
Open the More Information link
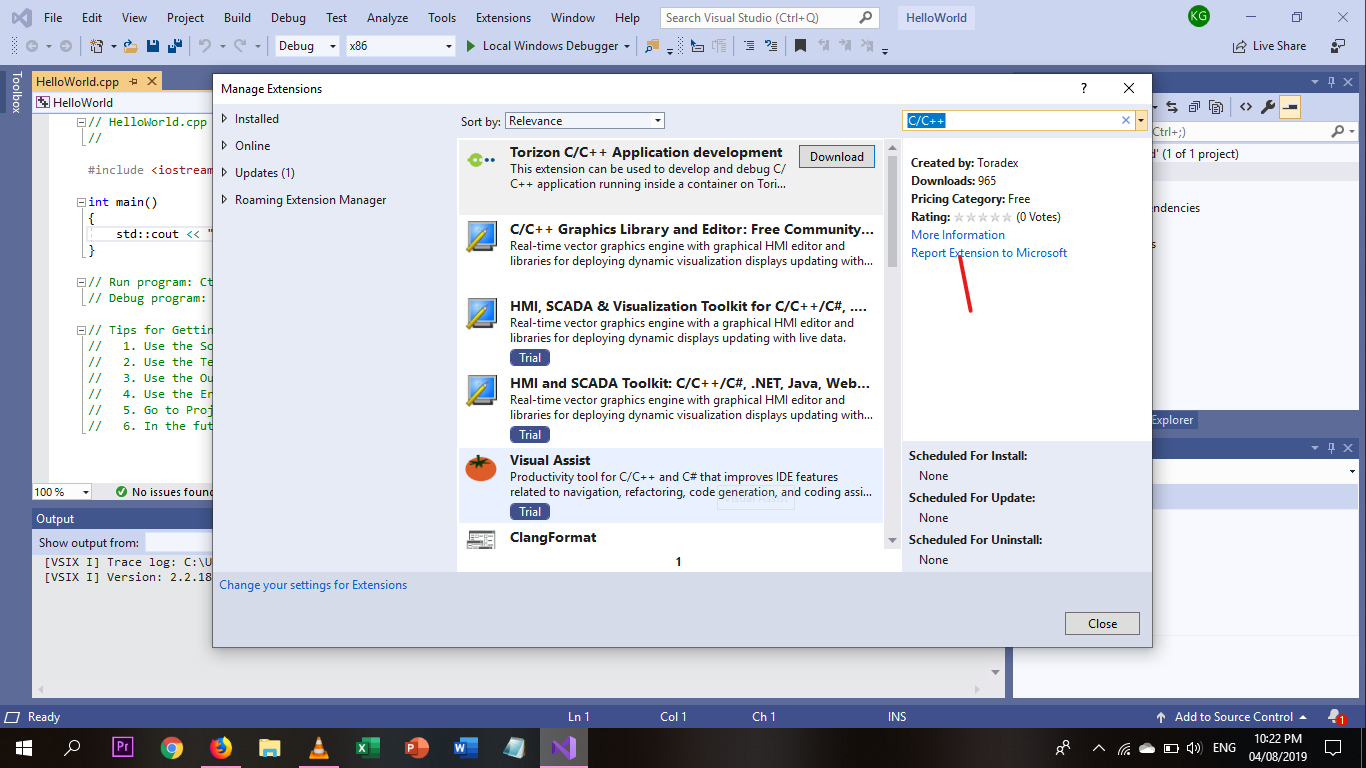pyautogui.click(x=958, y=235)
